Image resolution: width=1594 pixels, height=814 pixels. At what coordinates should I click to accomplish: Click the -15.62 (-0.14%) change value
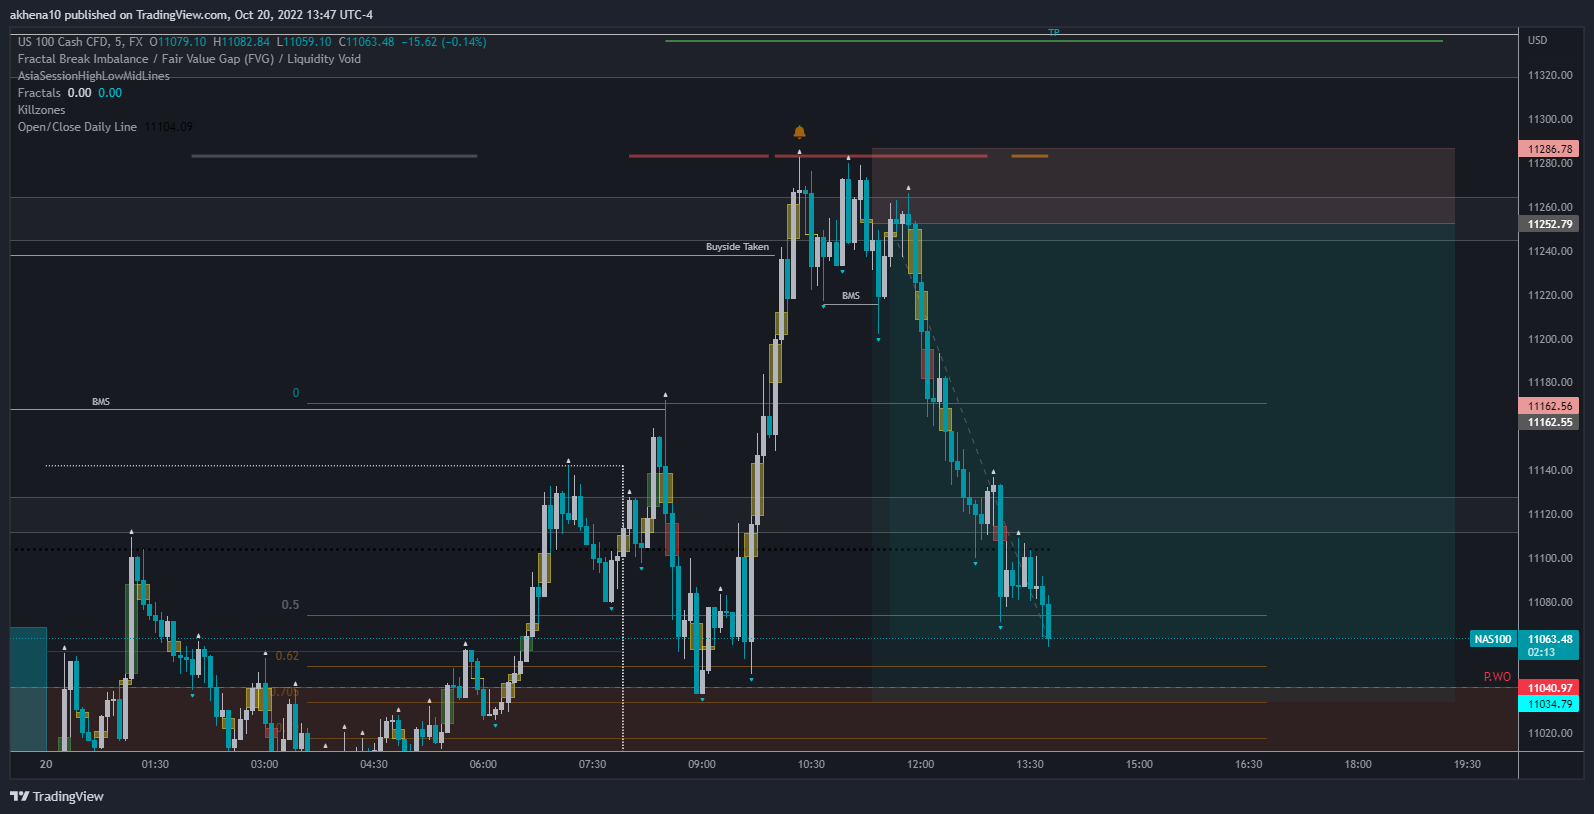(444, 42)
